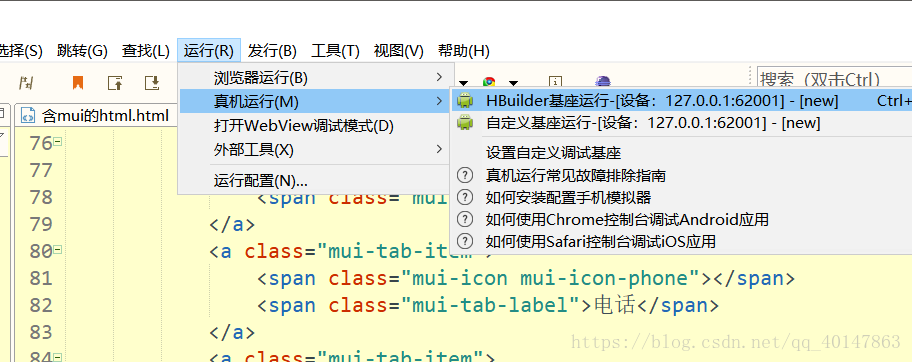Screen dimensions: 912x362
Task: Choose 打开WebView调试模式(D)
Action: [x=314, y=126]
